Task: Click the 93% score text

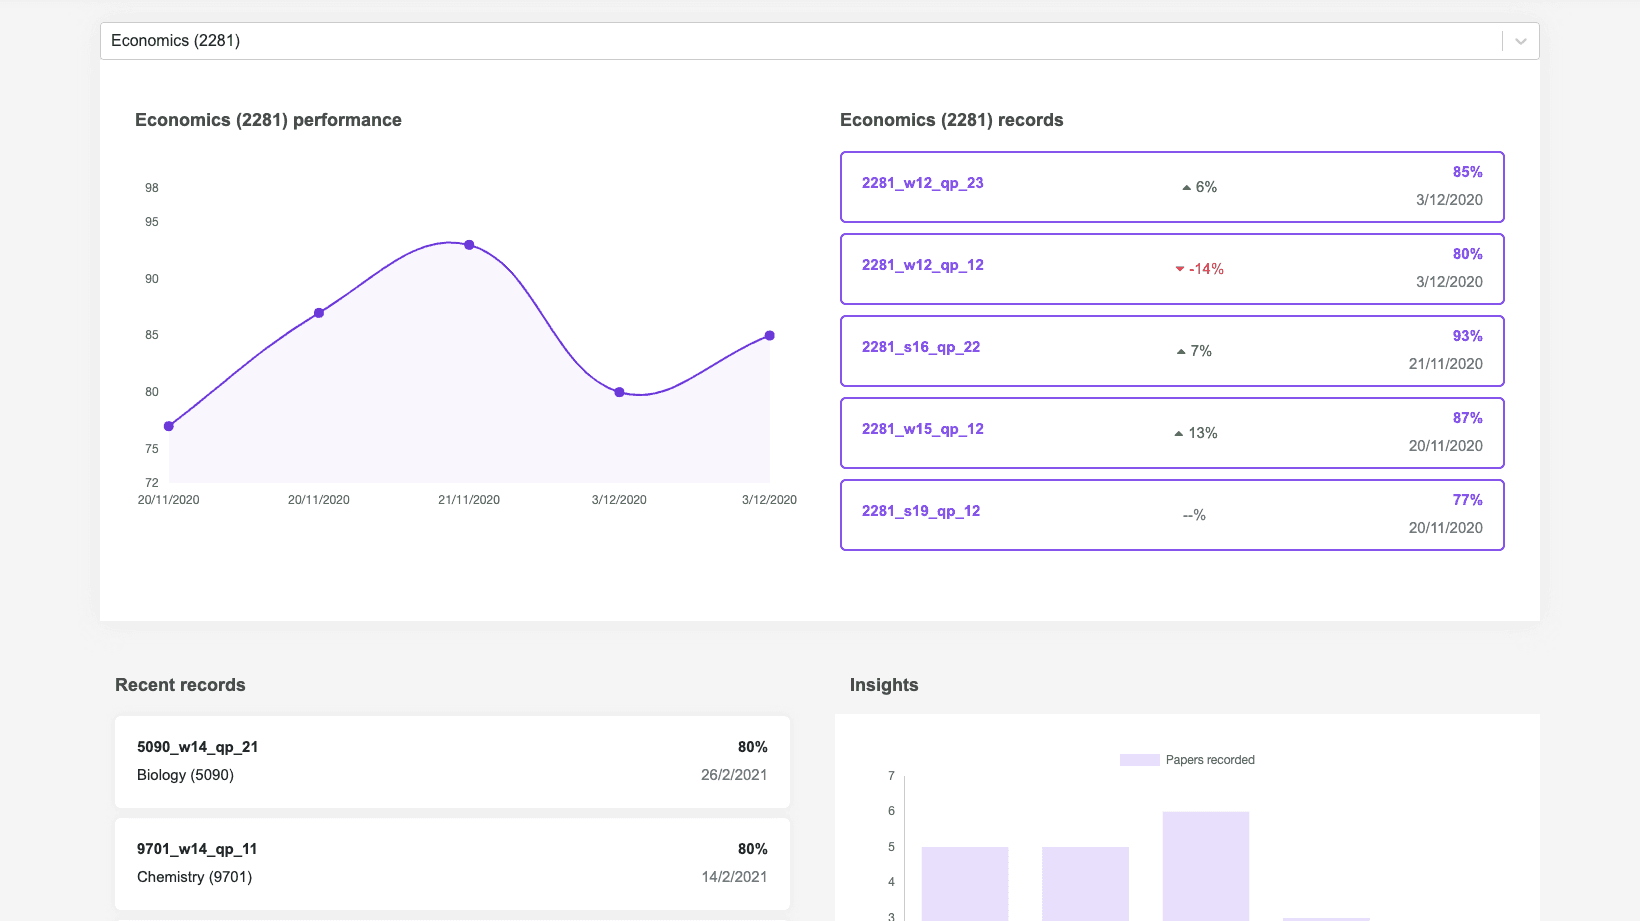Action: [1467, 336]
